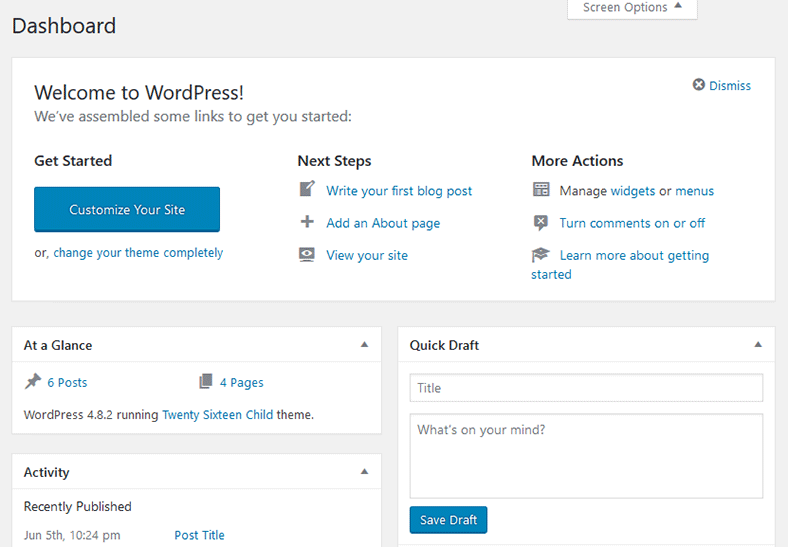This screenshot has width=788, height=547.
Task: Collapse the Activity panel
Action: click(x=365, y=472)
